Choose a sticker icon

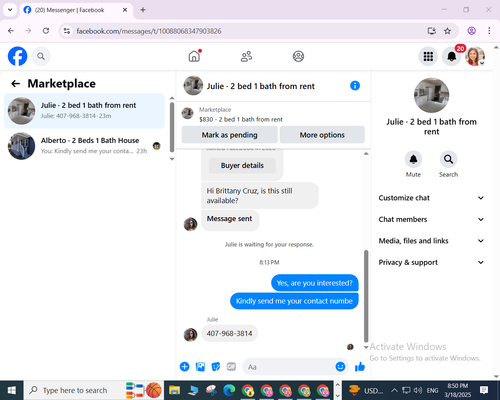point(216,367)
